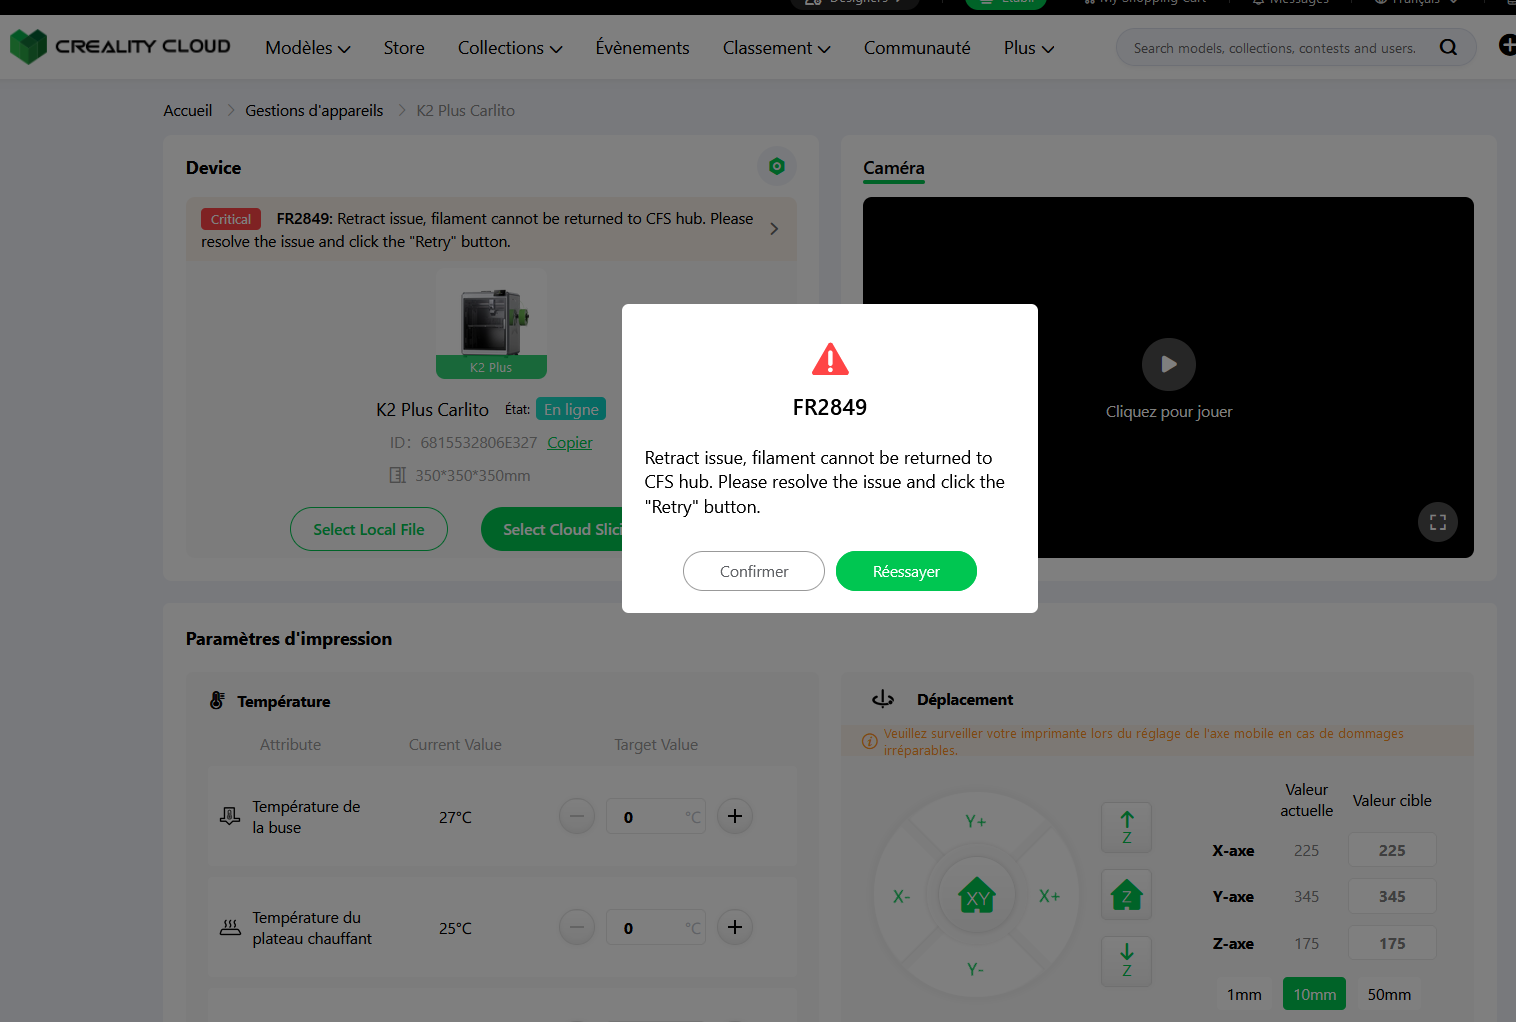Screen dimensions: 1516x1022
Task: Select the 1mm step size
Action: point(1244,994)
